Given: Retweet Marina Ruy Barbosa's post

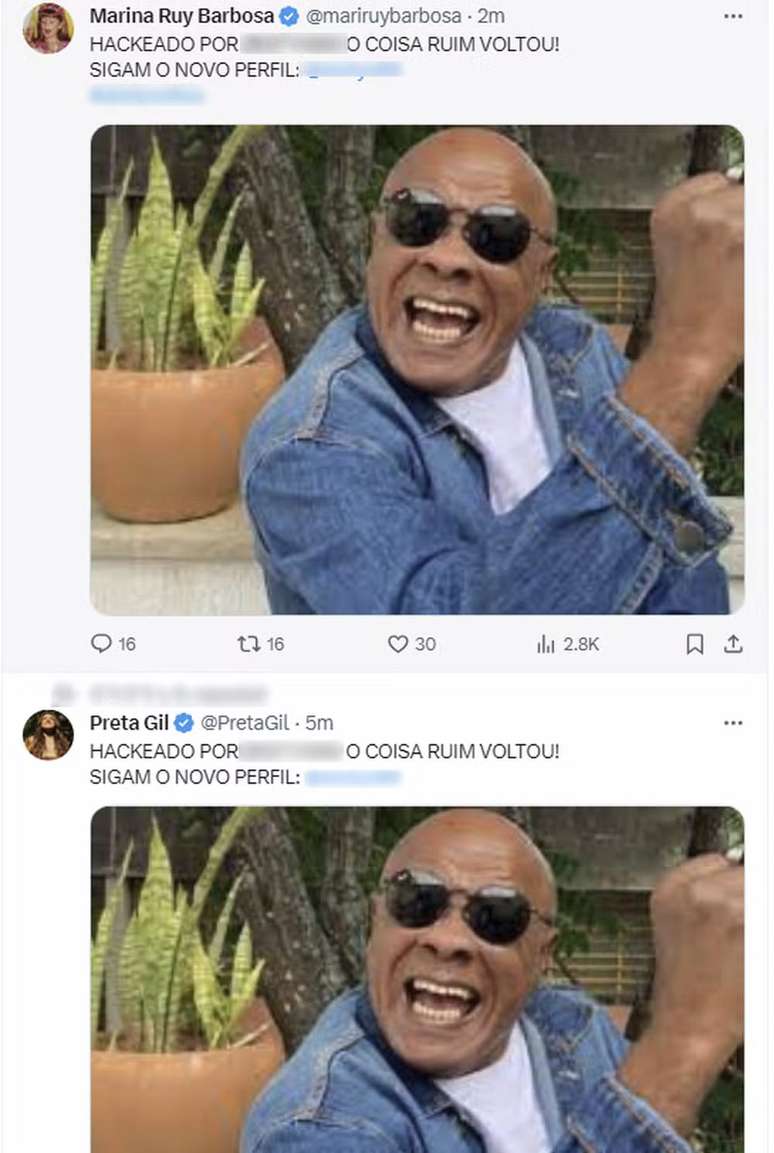Looking at the screenshot, I should pyautogui.click(x=249, y=644).
